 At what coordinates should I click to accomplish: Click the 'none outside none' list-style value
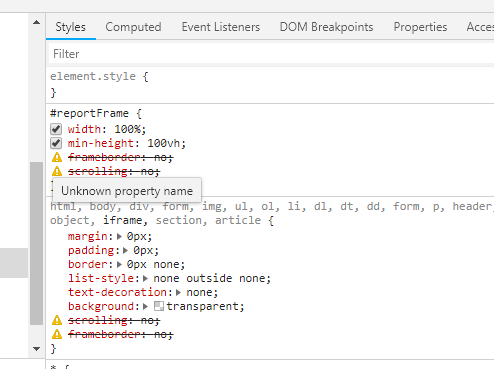point(209,278)
